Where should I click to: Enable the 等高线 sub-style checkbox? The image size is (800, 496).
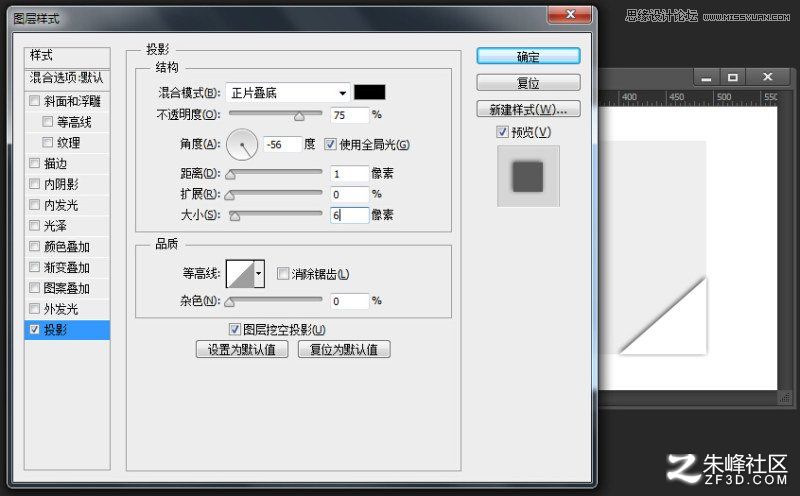click(x=47, y=121)
